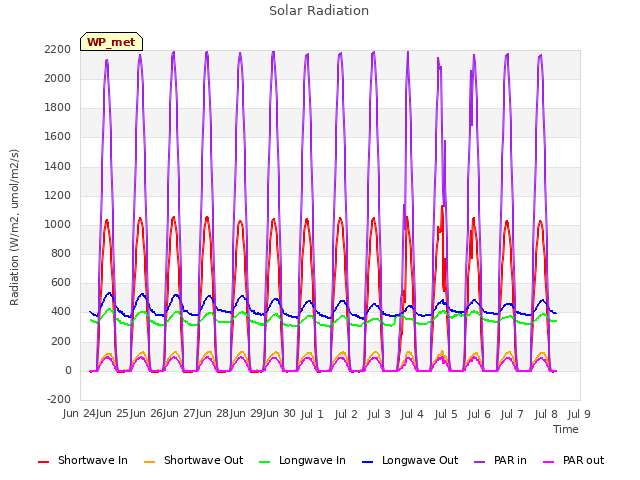This screenshot has width=640, height=480.
Task: Click the Jul 4 x-axis date label
Action: click(412, 414)
